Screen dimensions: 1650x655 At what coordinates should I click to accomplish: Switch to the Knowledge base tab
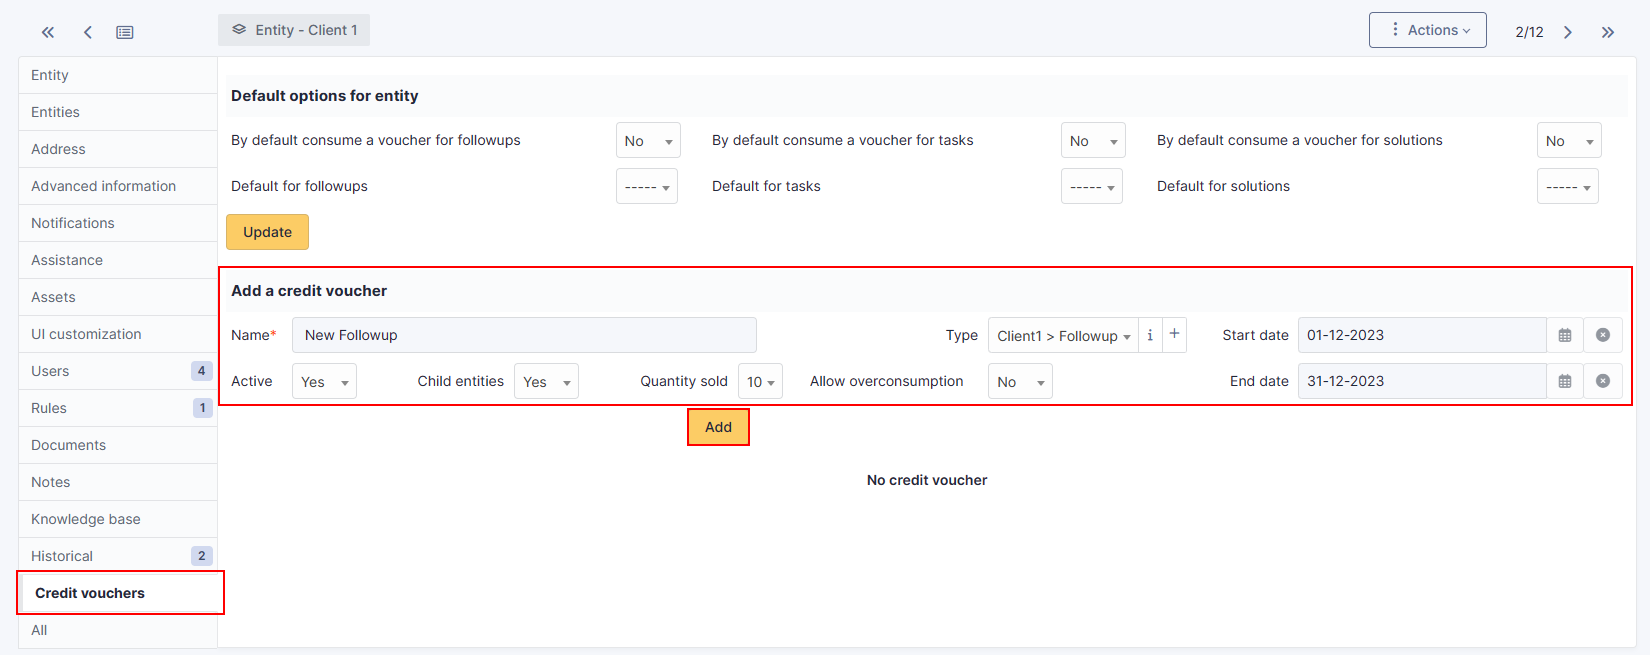click(86, 519)
